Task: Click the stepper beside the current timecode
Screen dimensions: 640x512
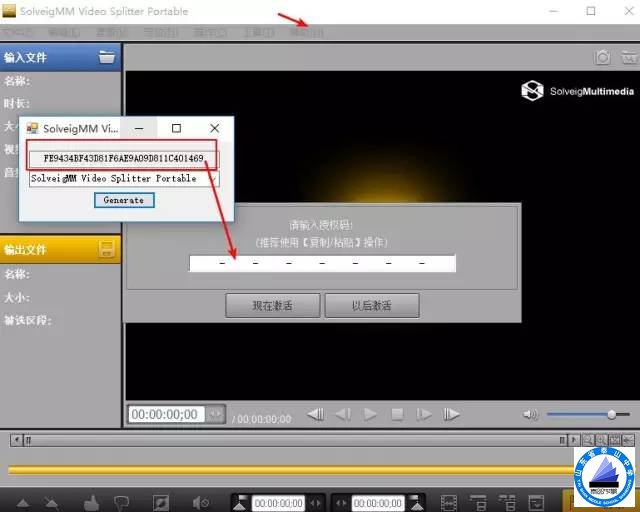Action: pos(215,414)
